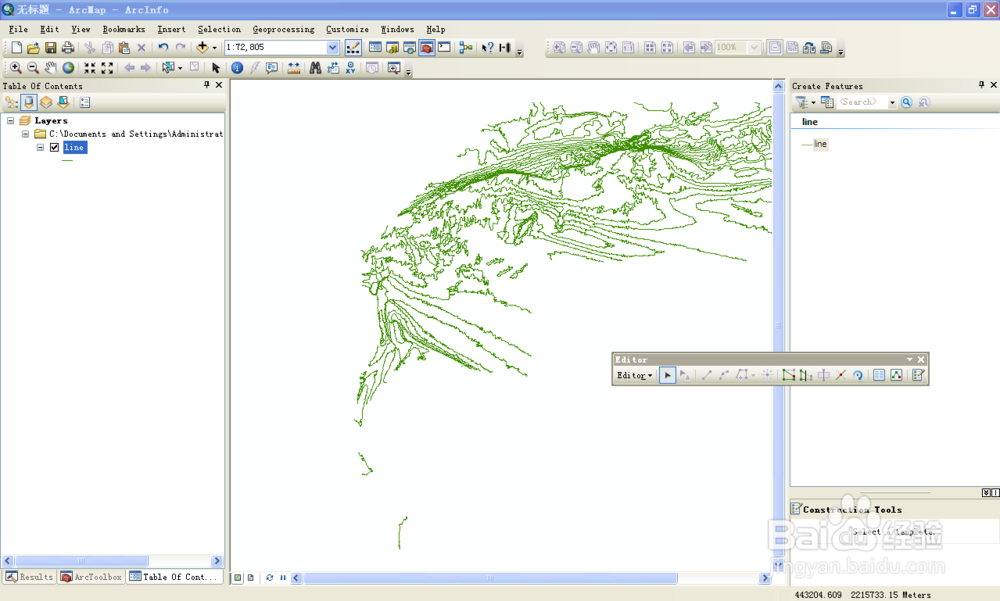The height and width of the screenshot is (601, 1000).
Task: Collapse the Layers tree node
Action: [x=11, y=120]
